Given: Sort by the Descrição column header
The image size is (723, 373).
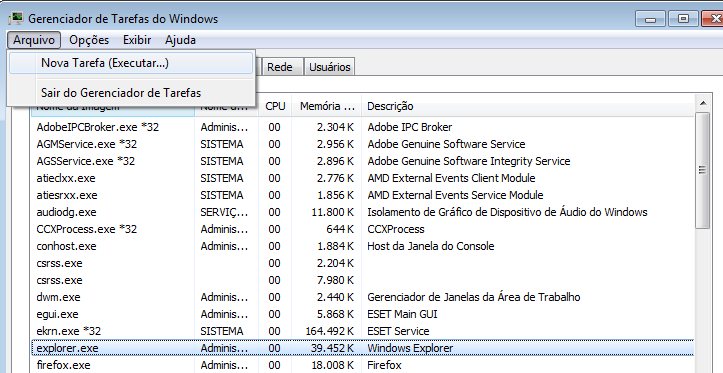Looking at the screenshot, I should pyautogui.click(x=528, y=106).
